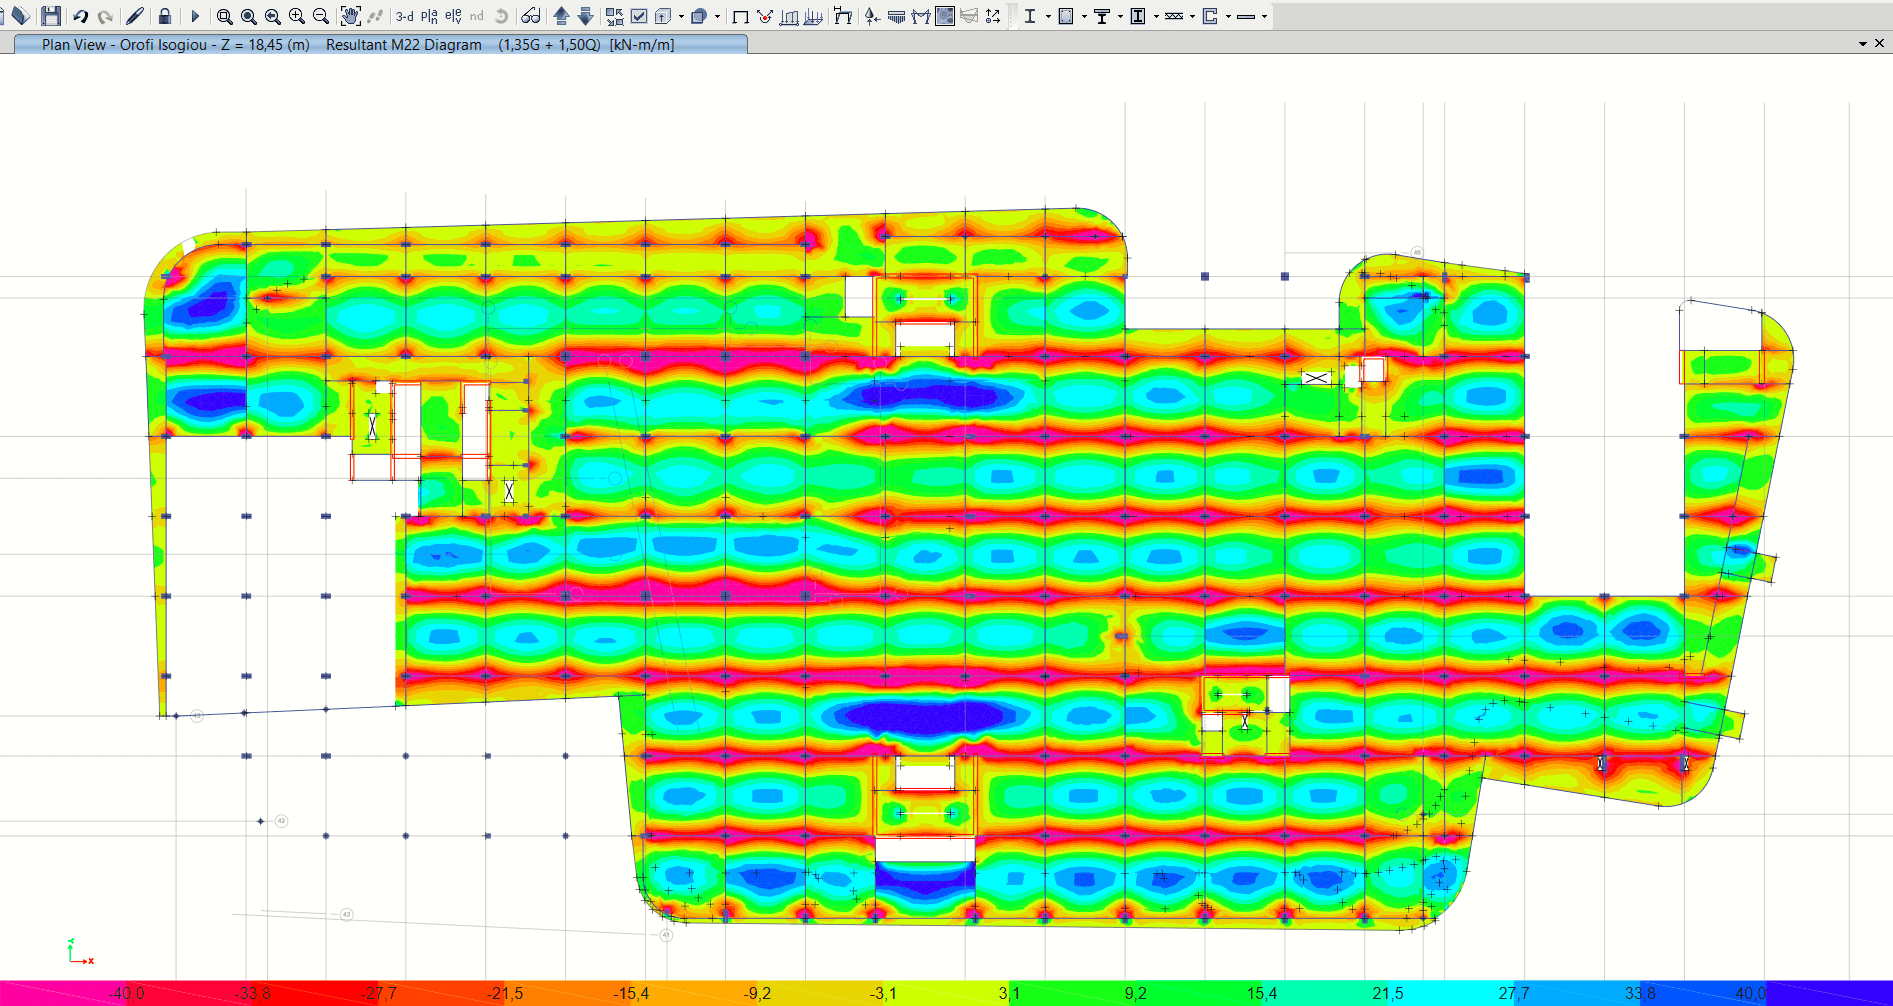Click the display shell loads icon
Viewport: 1893px width, 1006px height.
(813, 16)
